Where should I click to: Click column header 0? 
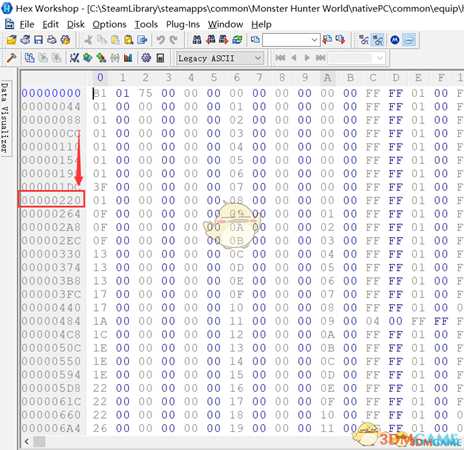(x=100, y=78)
